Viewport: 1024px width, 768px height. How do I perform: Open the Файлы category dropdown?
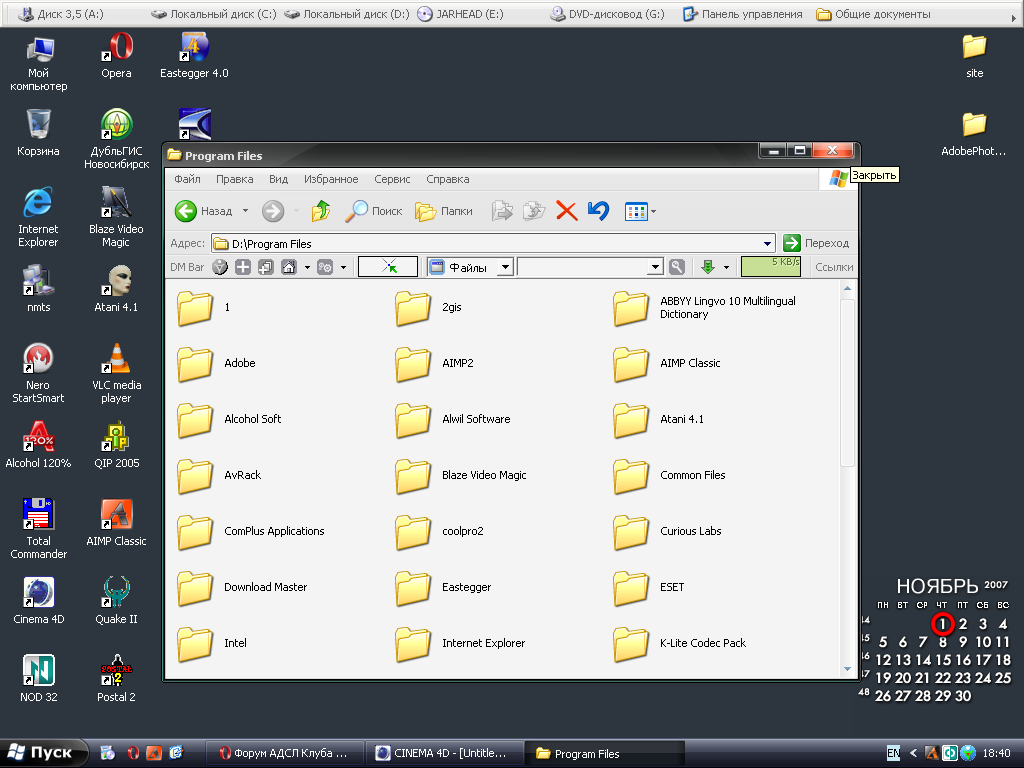click(x=505, y=266)
